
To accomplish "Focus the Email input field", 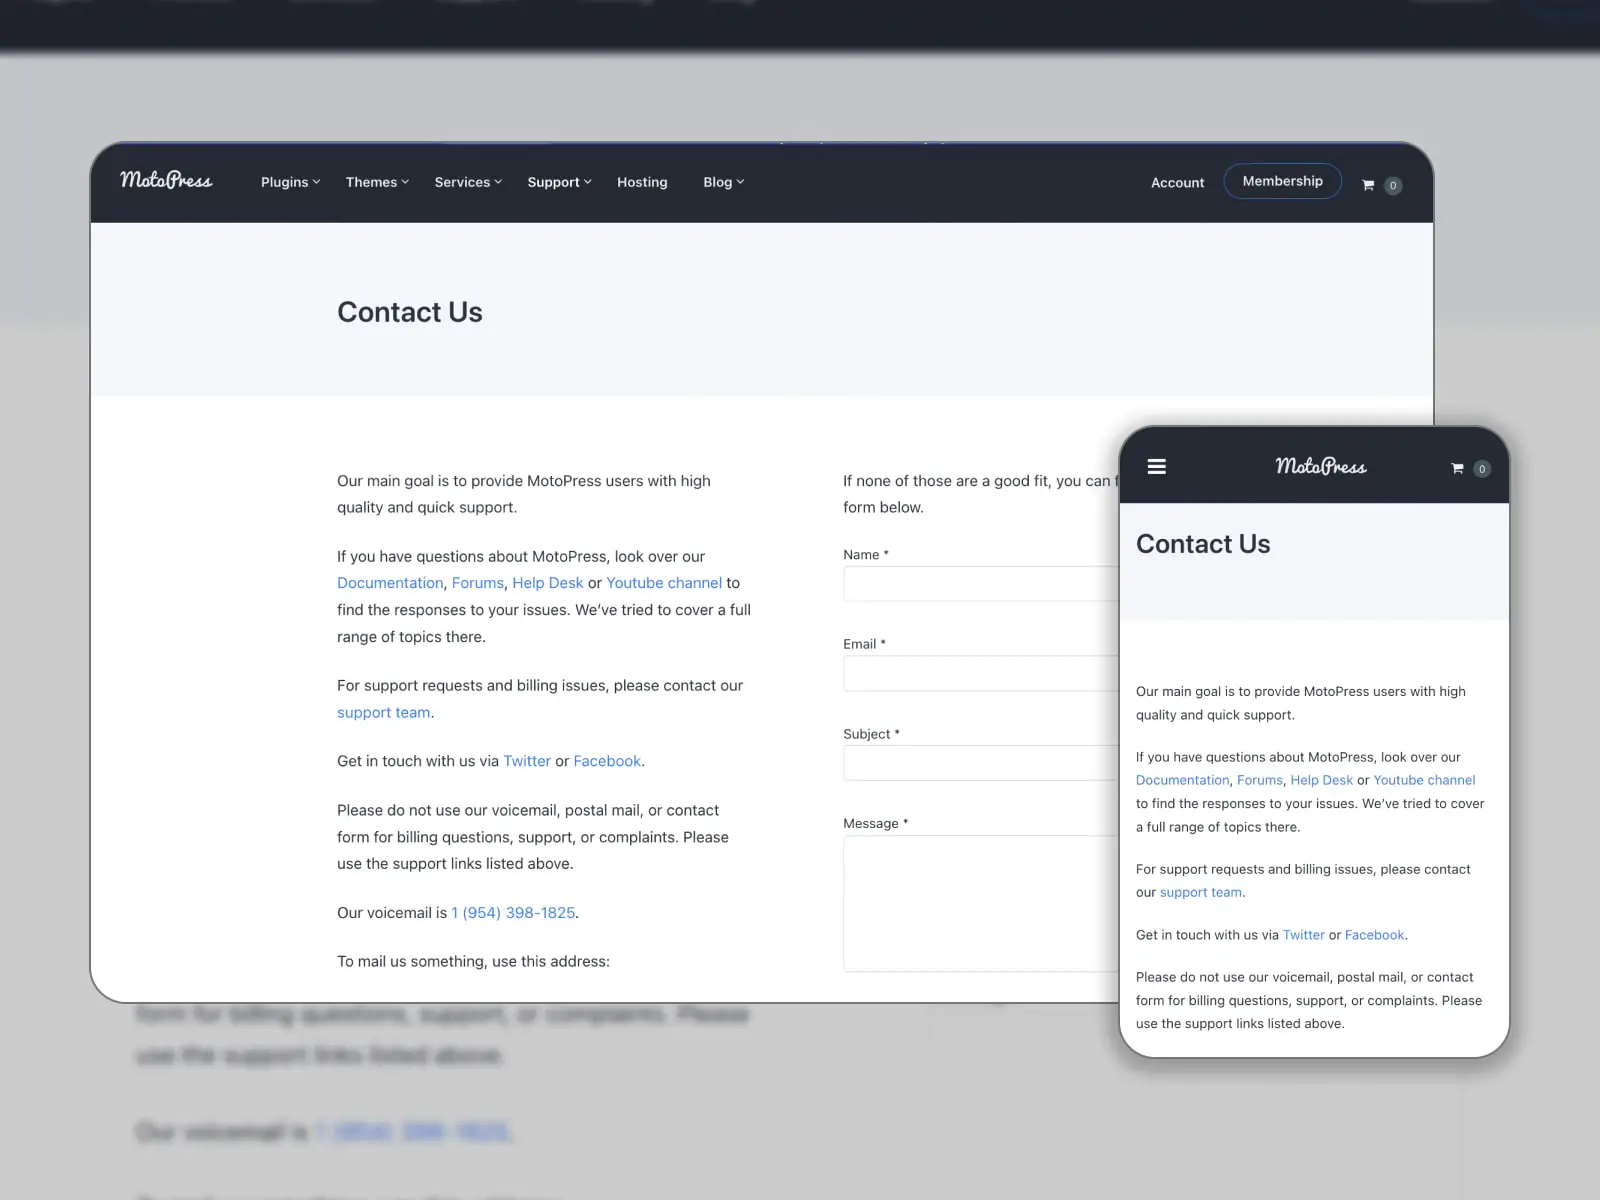I will tap(980, 673).
